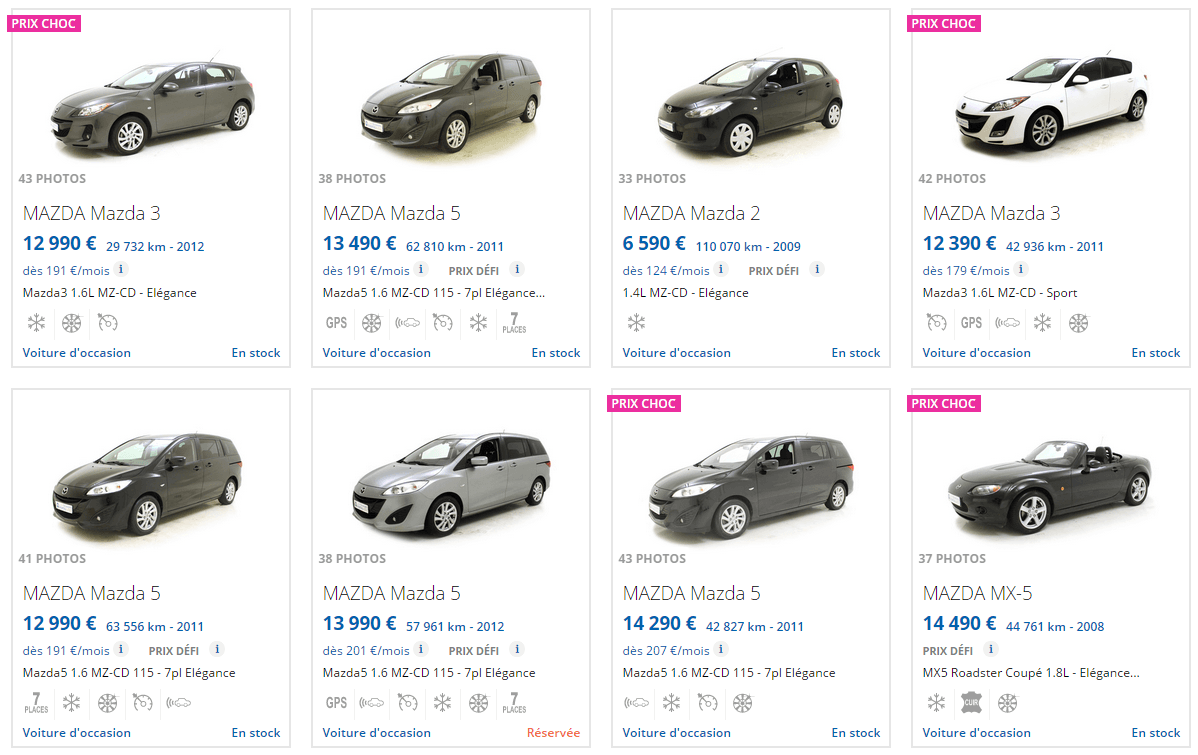1198x755 pixels.
Task: Click the 7 places icon on the 13 490 € Mazda 5
Action: pyautogui.click(x=515, y=323)
